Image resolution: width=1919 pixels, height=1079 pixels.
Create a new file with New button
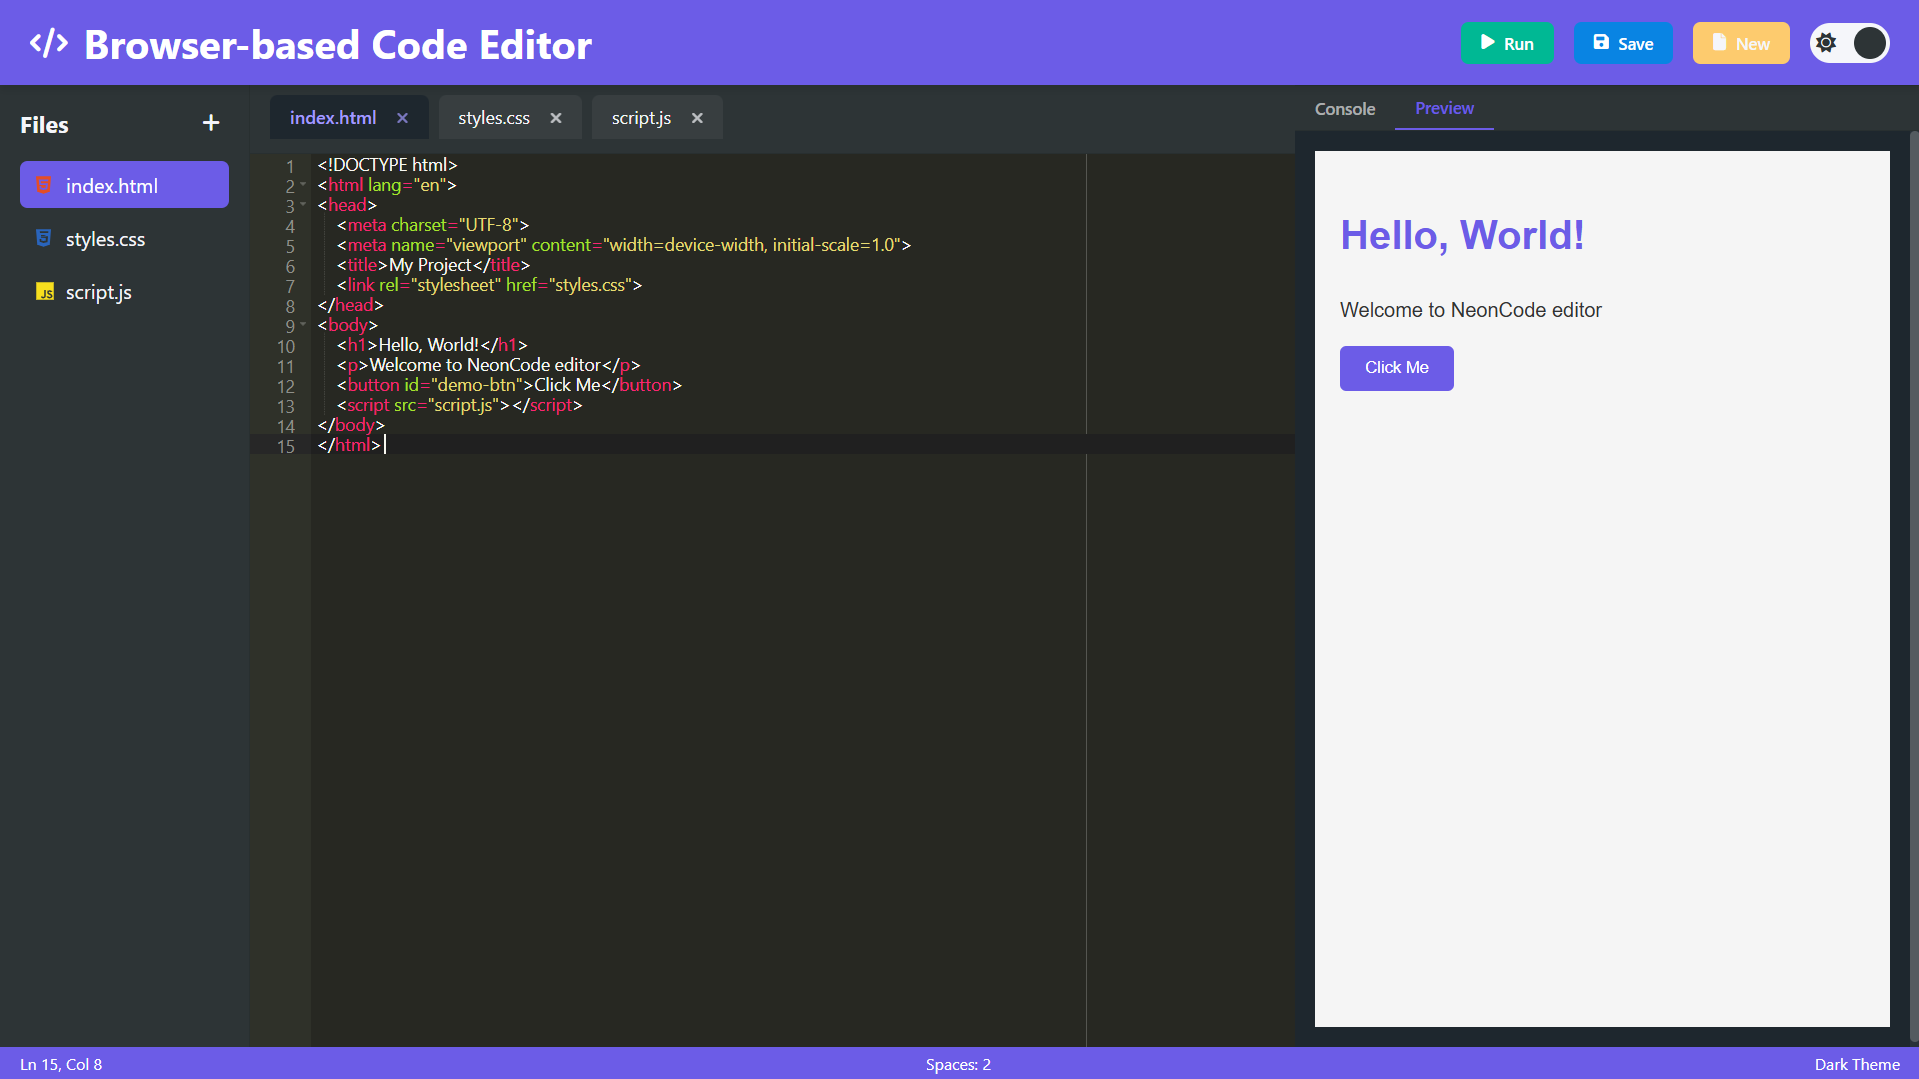coord(1741,43)
